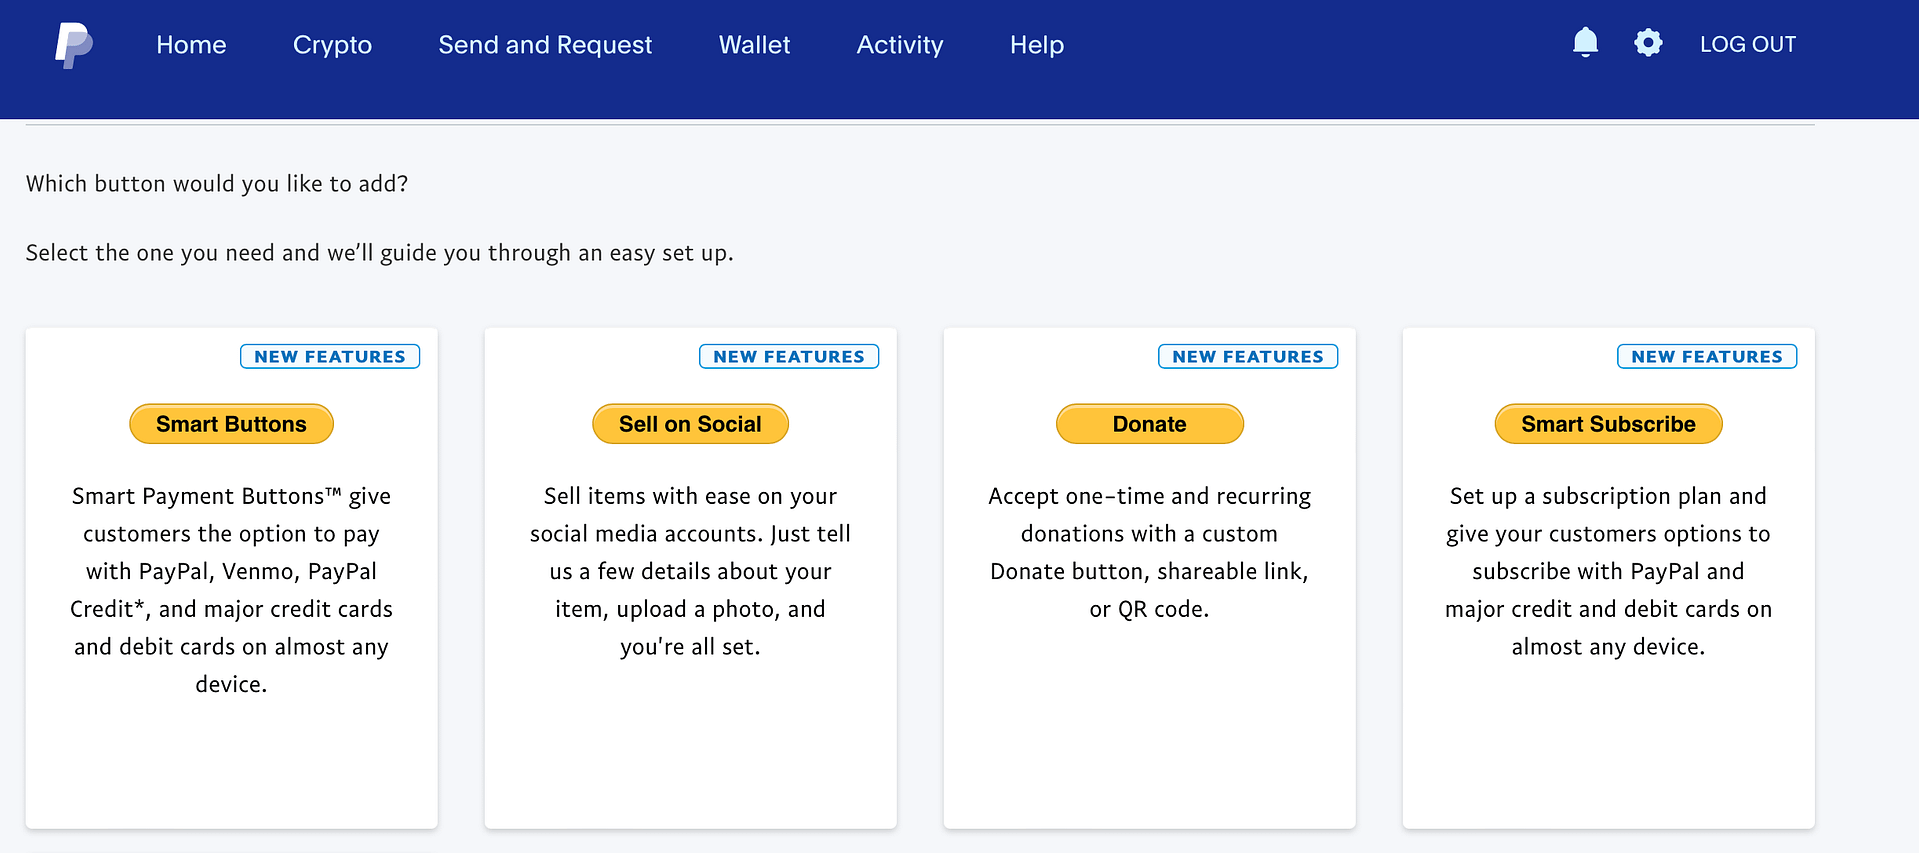
Task: Open the settings gear icon
Action: point(1648,42)
